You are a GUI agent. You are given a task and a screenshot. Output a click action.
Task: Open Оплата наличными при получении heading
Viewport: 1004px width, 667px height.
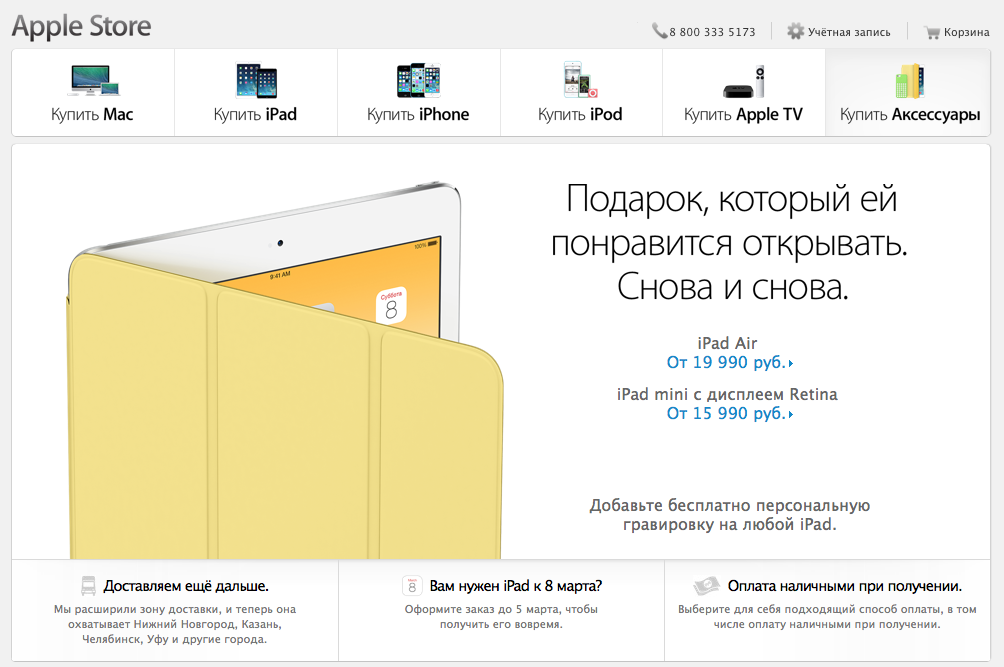845,586
